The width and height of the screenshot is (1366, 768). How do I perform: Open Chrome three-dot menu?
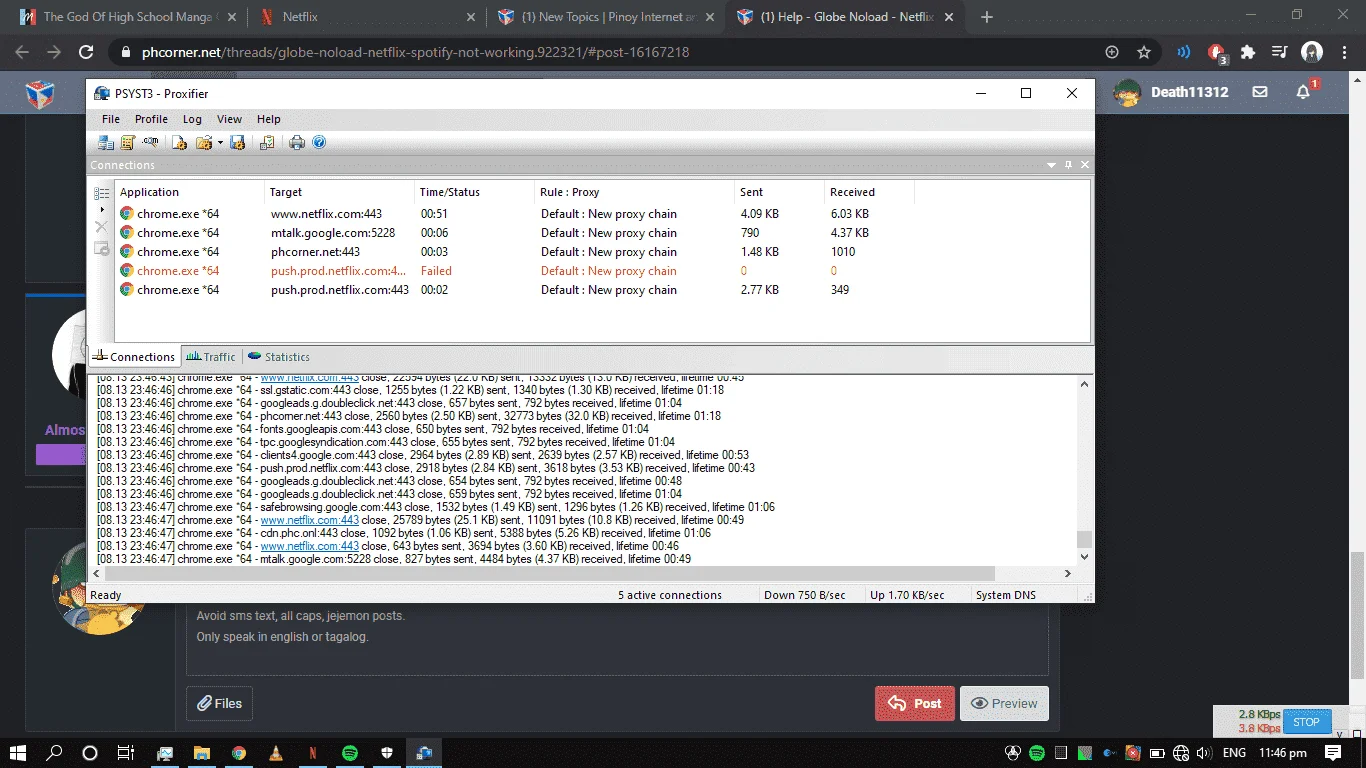point(1344,52)
